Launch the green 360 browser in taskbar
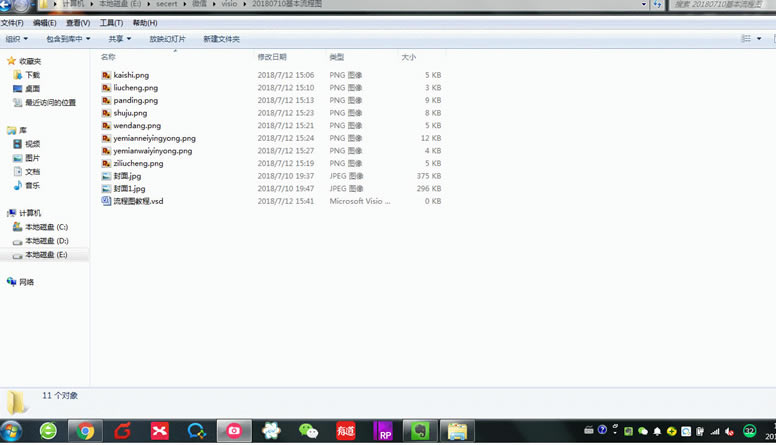The width and height of the screenshot is (776, 445). [x=48, y=431]
